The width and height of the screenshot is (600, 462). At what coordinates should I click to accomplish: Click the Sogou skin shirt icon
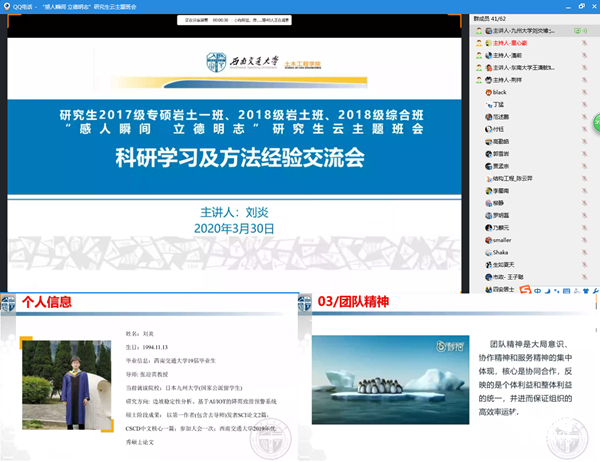point(586,291)
